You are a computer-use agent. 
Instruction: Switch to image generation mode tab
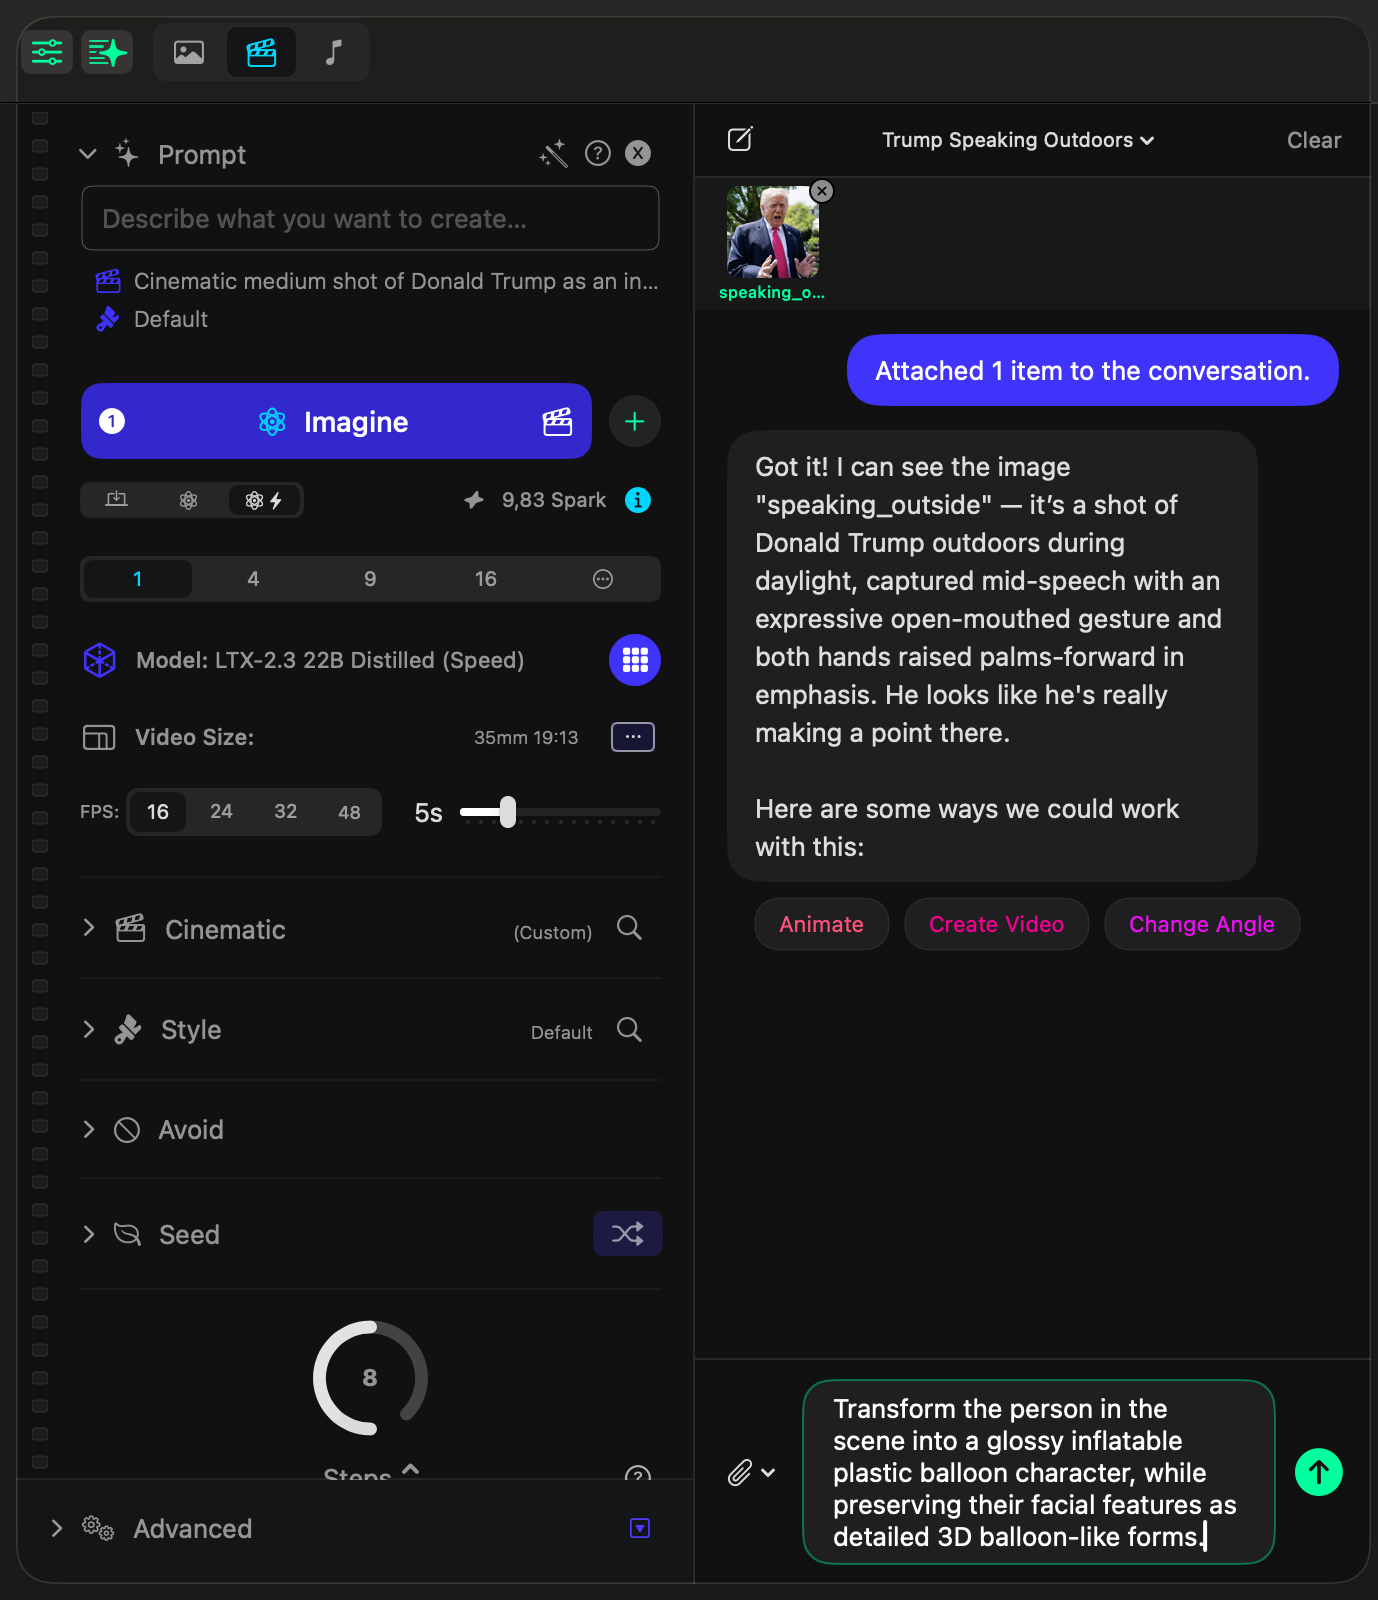pos(189,52)
